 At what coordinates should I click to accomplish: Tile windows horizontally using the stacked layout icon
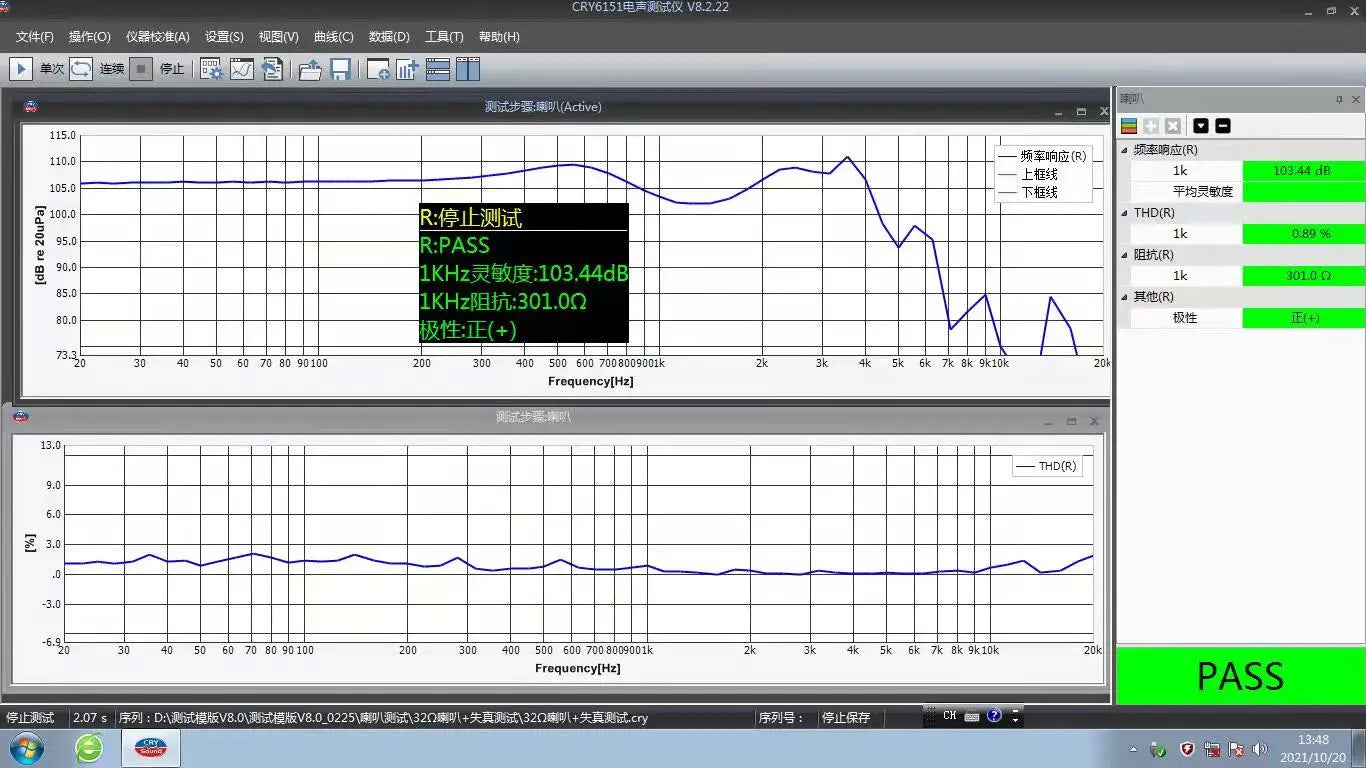click(437, 69)
